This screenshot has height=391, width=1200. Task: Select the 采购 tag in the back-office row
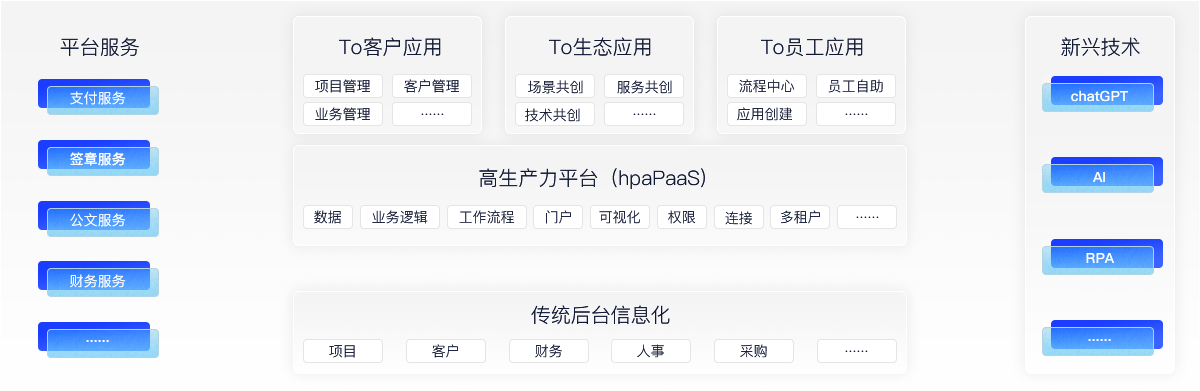click(754, 351)
